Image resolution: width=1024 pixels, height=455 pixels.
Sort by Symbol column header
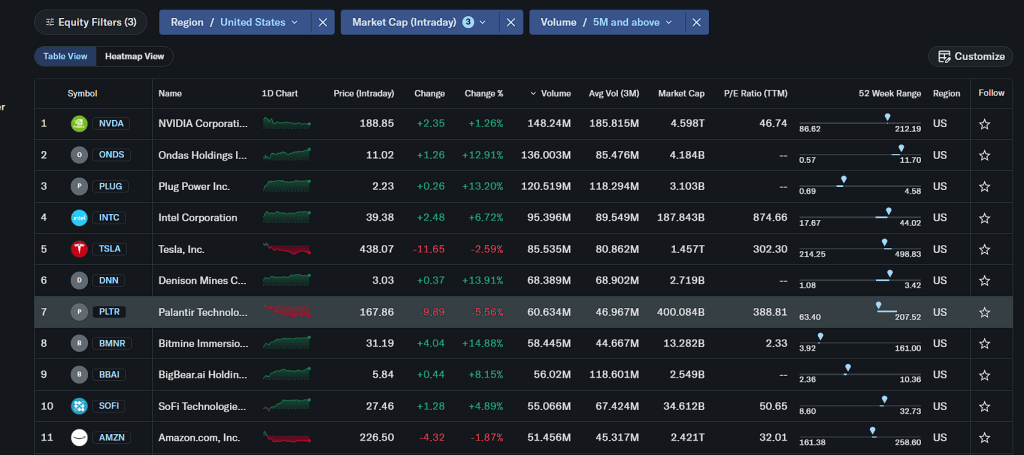coord(82,93)
